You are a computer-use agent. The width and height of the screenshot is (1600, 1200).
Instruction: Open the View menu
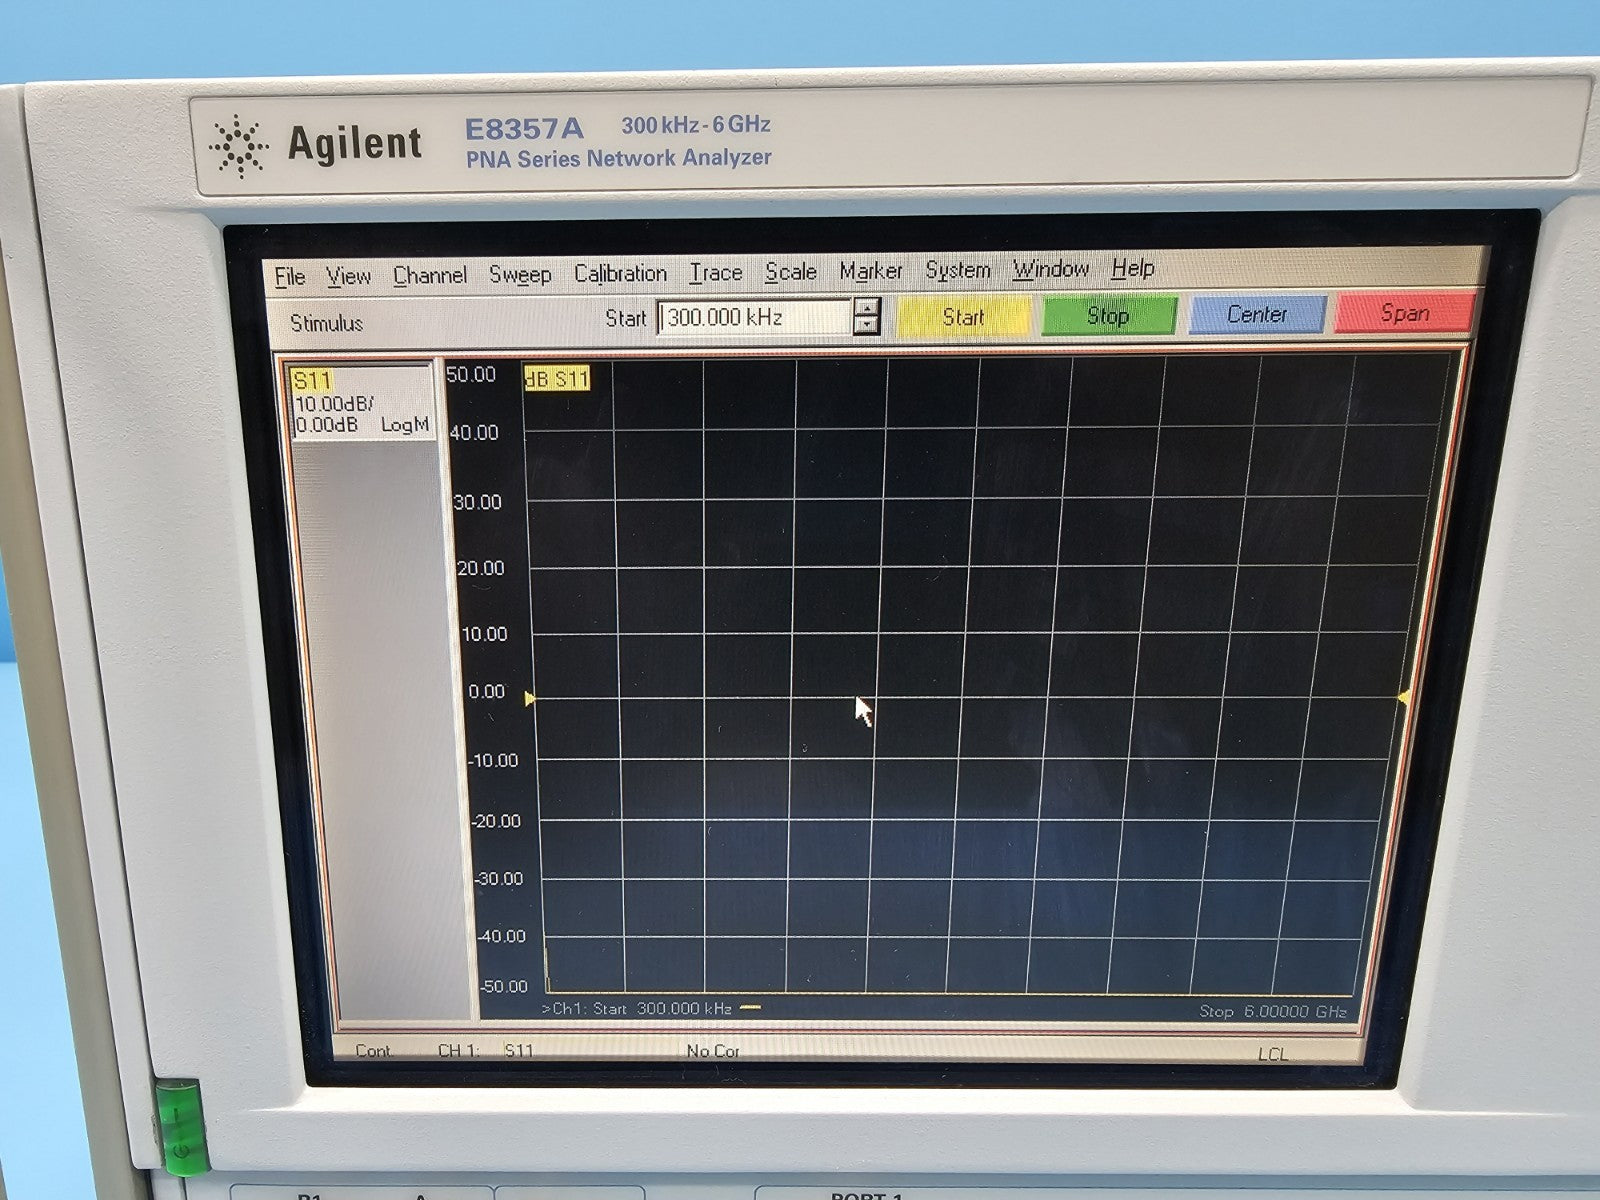point(349,275)
